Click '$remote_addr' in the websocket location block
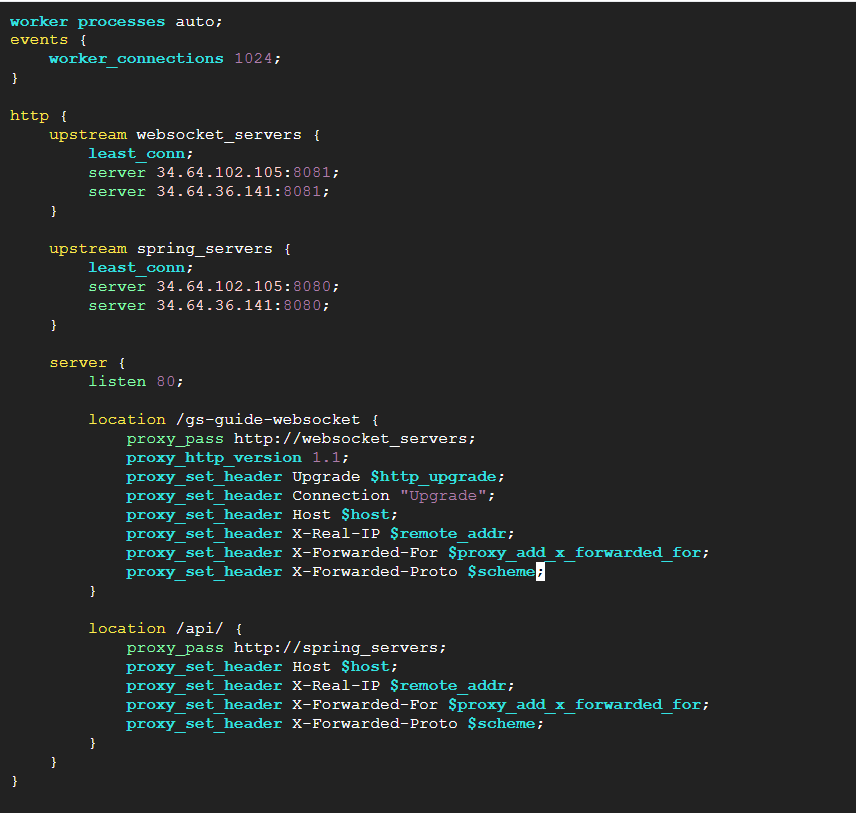Image resolution: width=856 pixels, height=813 pixels. click(448, 534)
